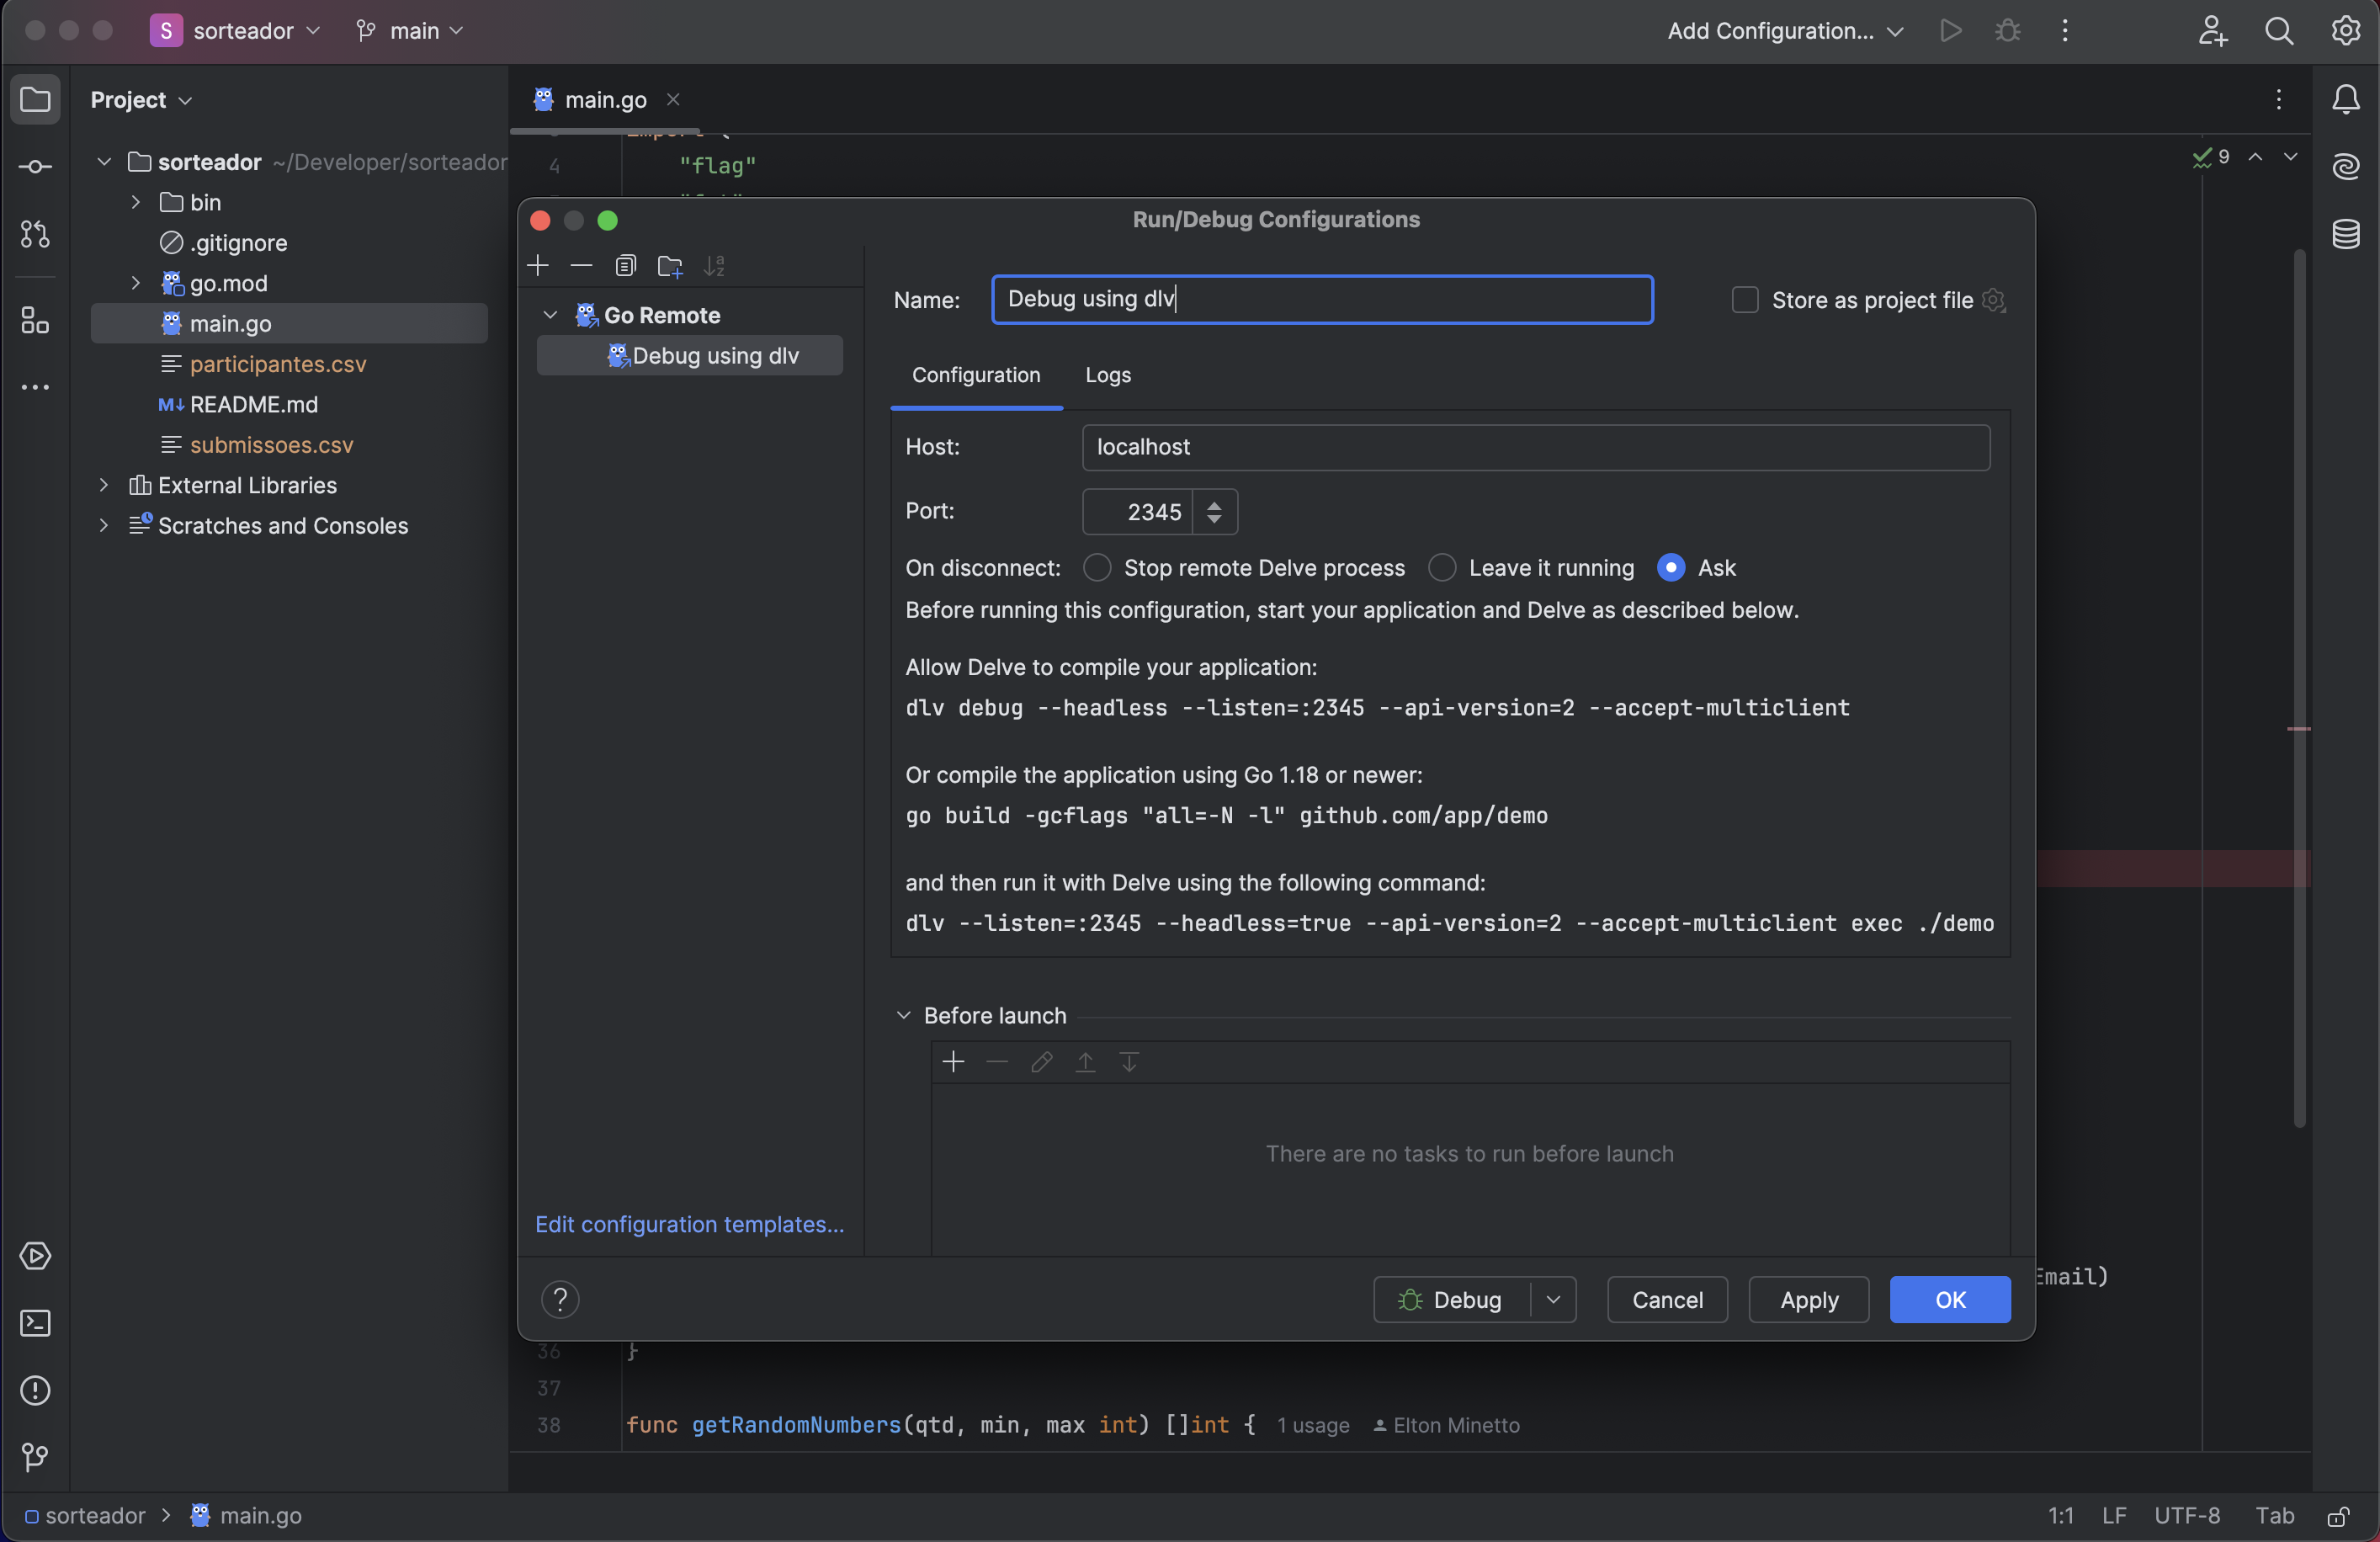Image resolution: width=2380 pixels, height=1542 pixels.
Task: Switch to the Logs tab
Action: (1107, 375)
